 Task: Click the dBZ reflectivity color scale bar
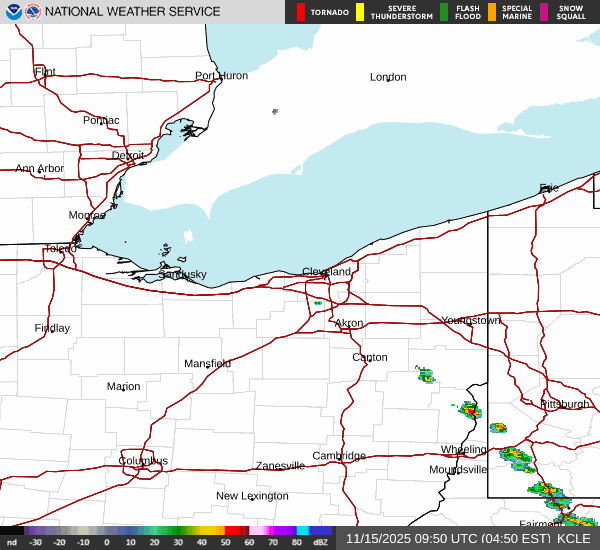click(166, 531)
